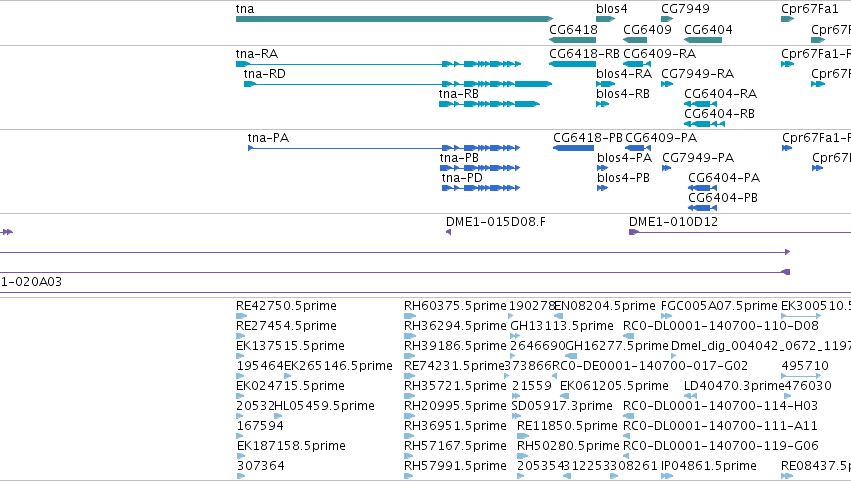Click EST label RC0-DL0001-140700-111-A11
Screen dimensions: 851x481
(720, 426)
